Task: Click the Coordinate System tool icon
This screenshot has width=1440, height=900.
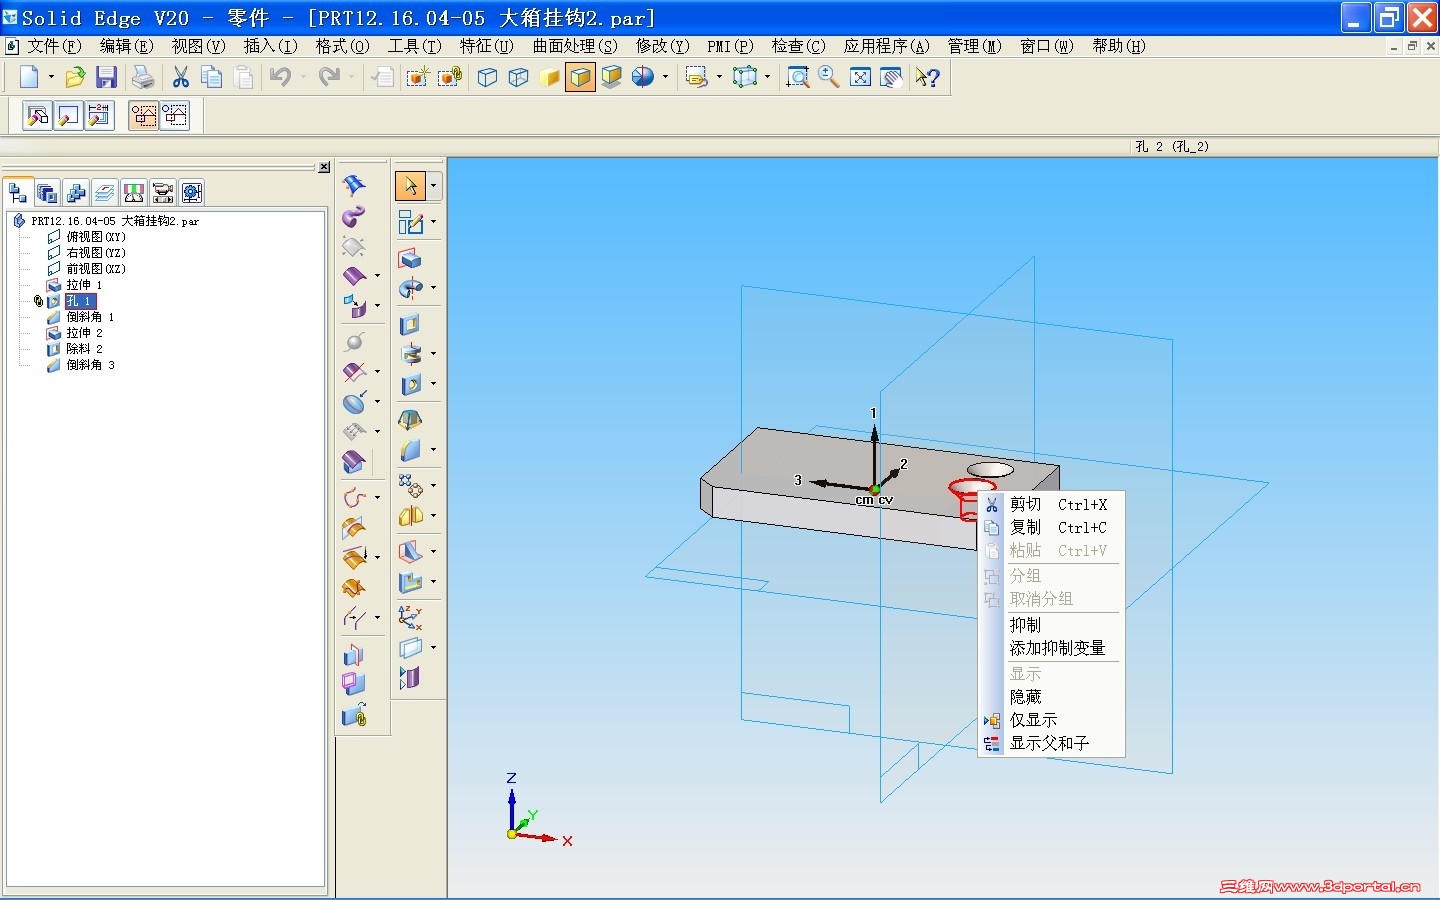Action: pos(410,617)
